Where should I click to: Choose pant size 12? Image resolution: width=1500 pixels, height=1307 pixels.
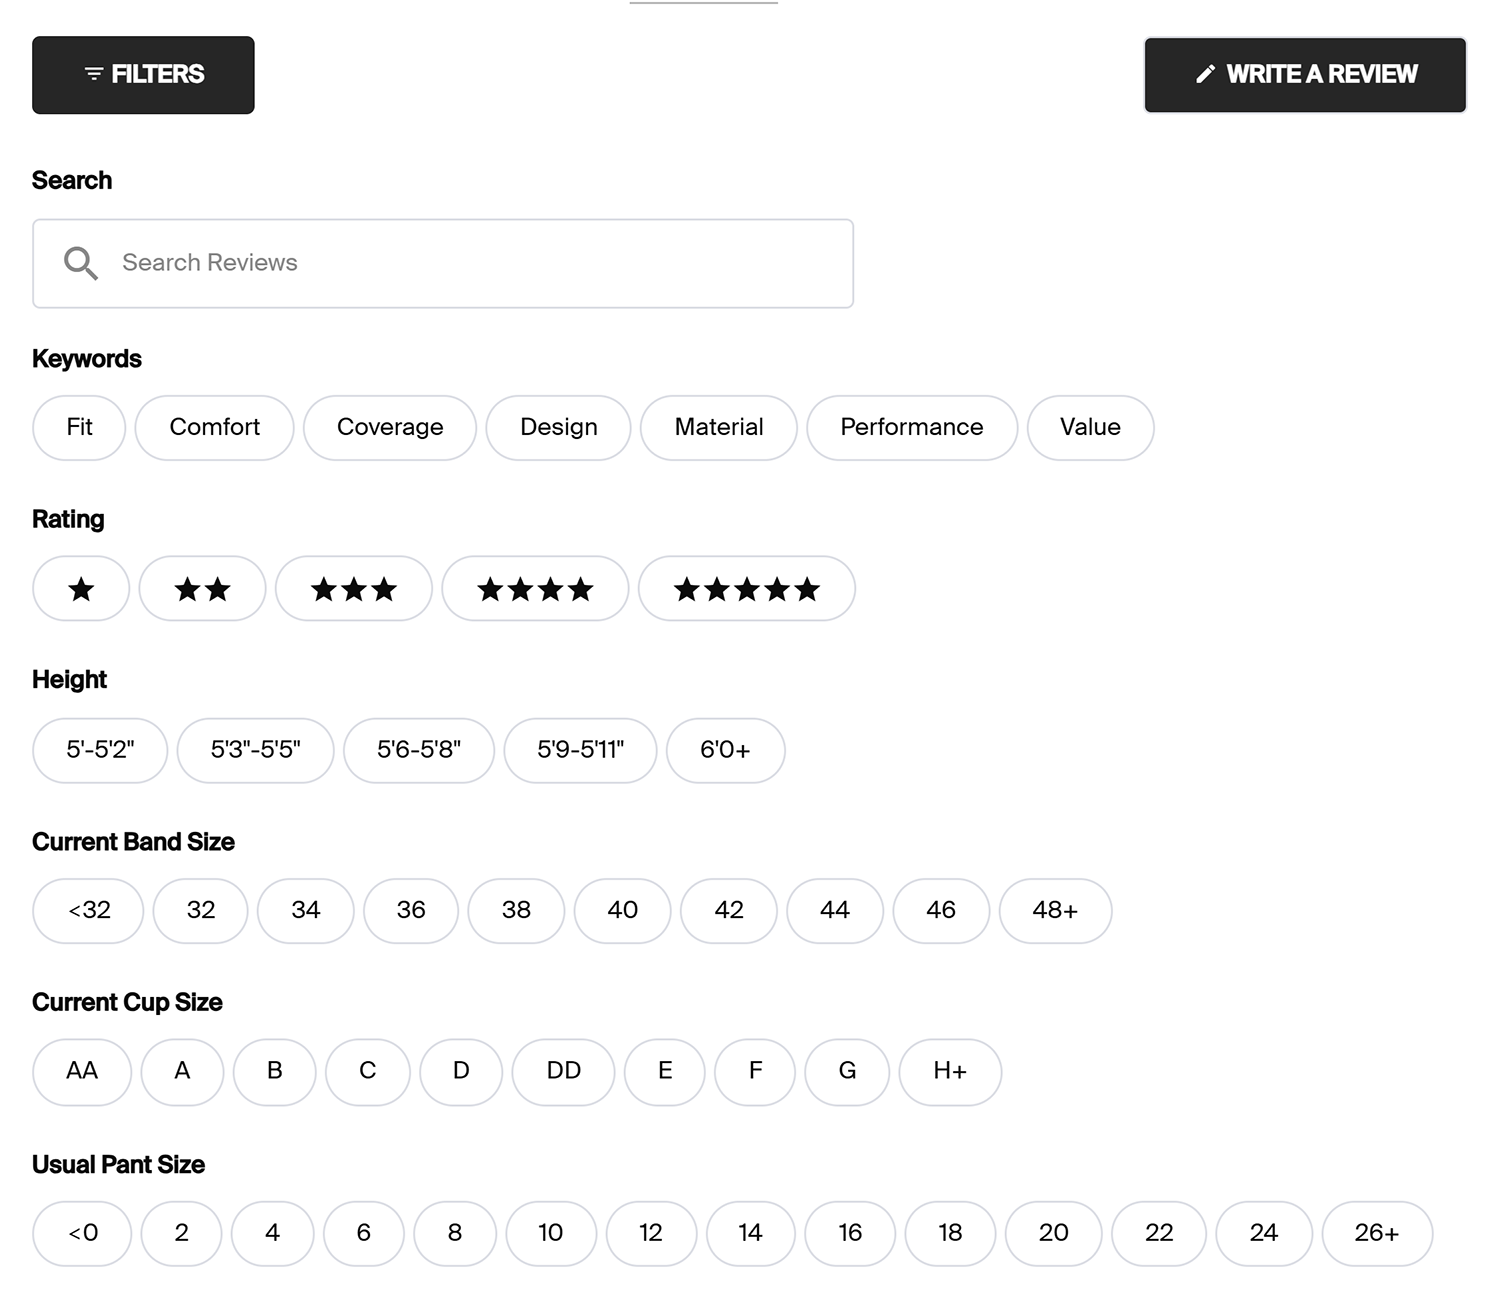point(651,1234)
